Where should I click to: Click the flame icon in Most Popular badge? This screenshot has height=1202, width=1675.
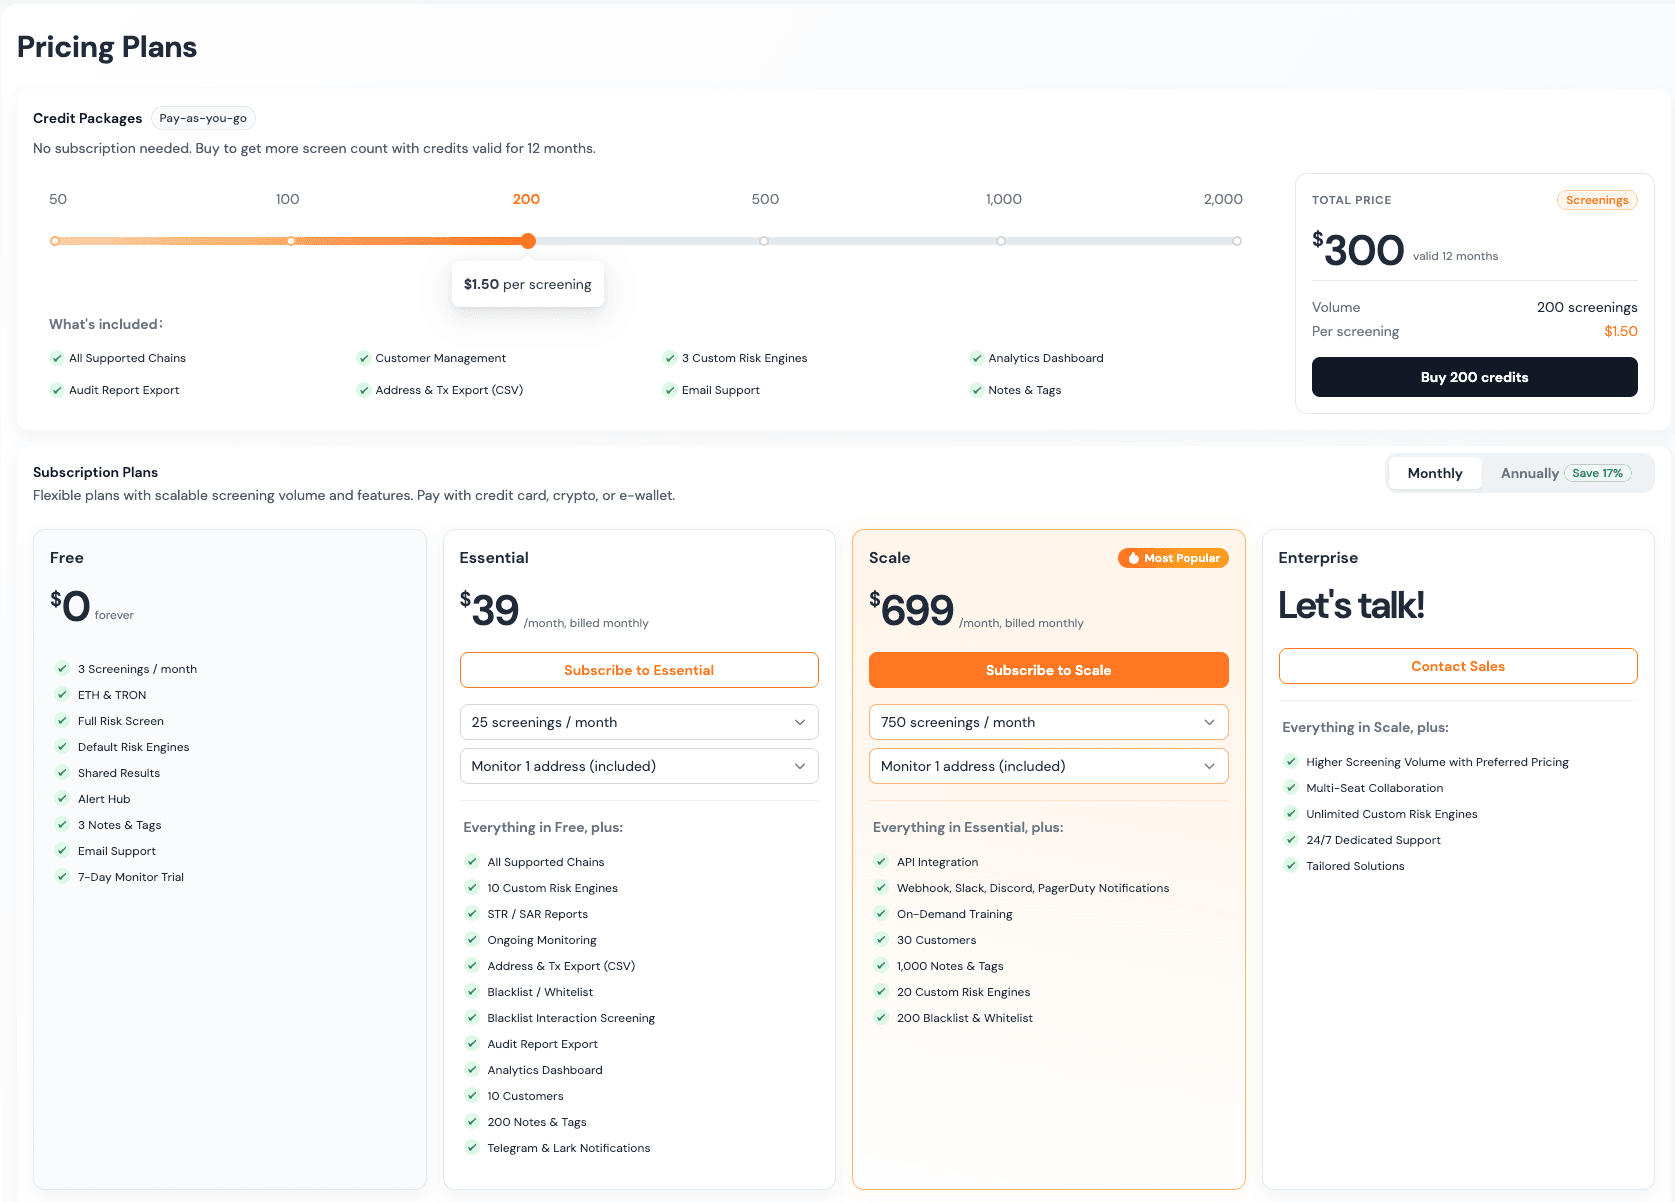click(x=1133, y=558)
